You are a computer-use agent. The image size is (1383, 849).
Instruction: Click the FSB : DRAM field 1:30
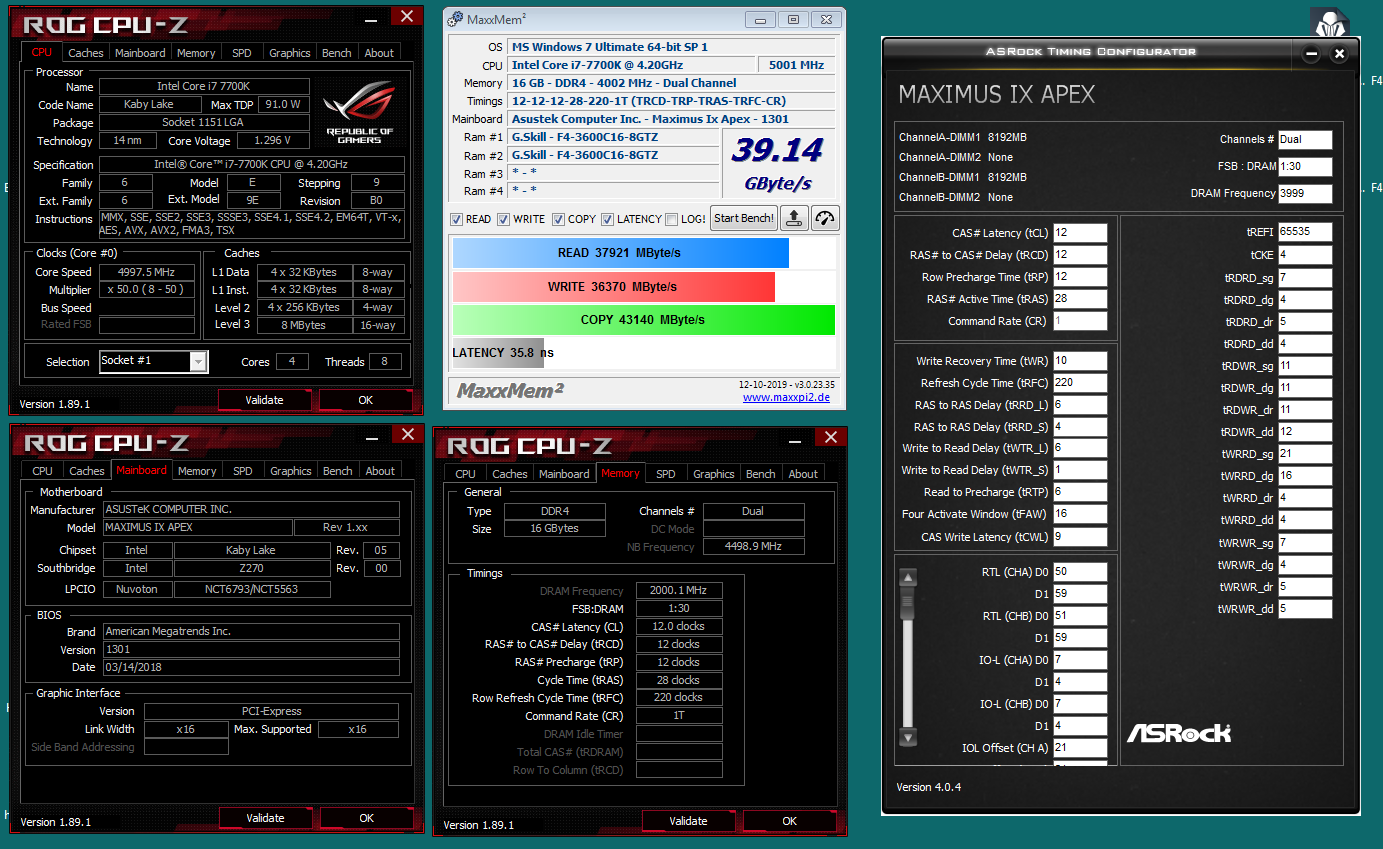click(x=1304, y=167)
